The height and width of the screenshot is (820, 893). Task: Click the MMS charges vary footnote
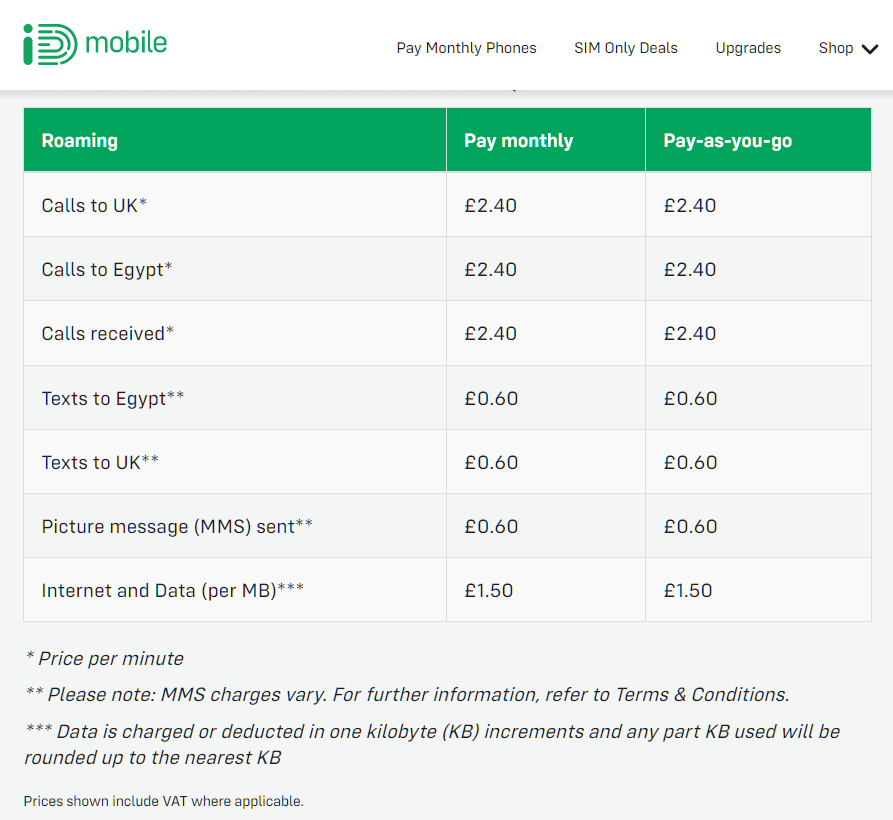coord(407,695)
